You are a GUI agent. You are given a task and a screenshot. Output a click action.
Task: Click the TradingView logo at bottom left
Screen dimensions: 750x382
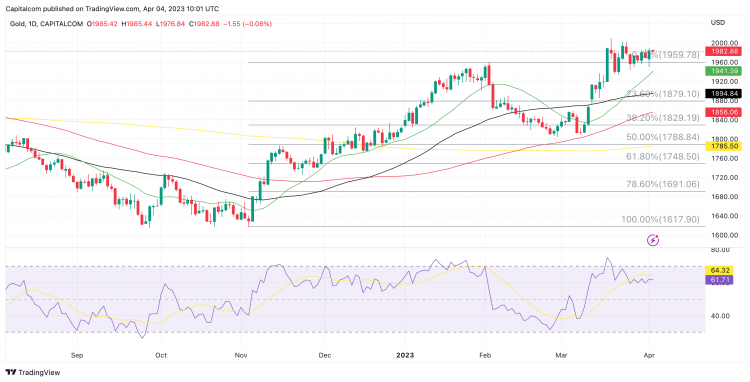pyautogui.click(x=33, y=372)
